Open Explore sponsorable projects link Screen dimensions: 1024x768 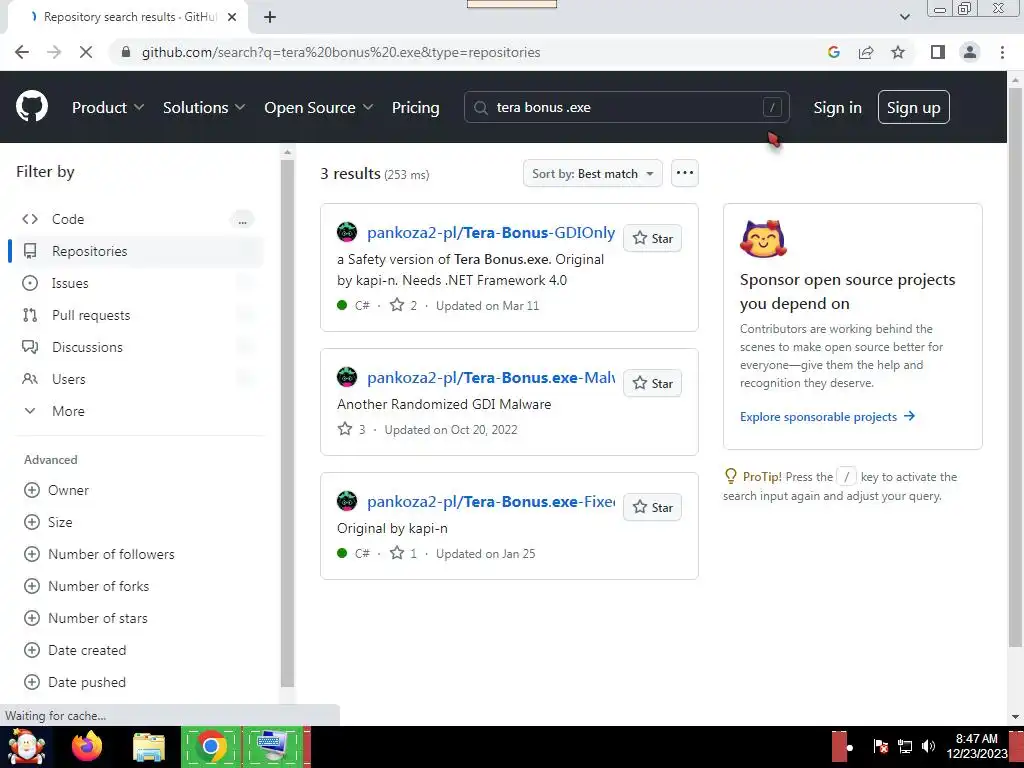click(827, 417)
